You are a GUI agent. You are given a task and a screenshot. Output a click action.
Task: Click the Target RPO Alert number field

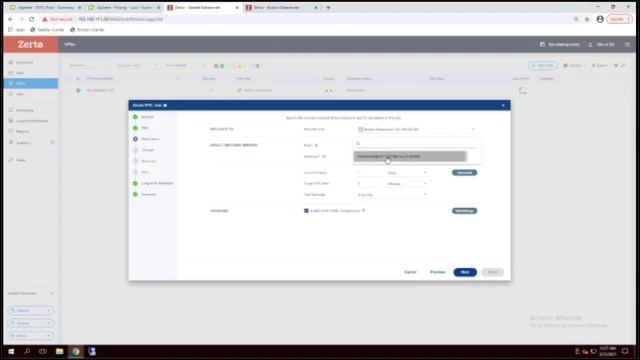(x=369, y=184)
